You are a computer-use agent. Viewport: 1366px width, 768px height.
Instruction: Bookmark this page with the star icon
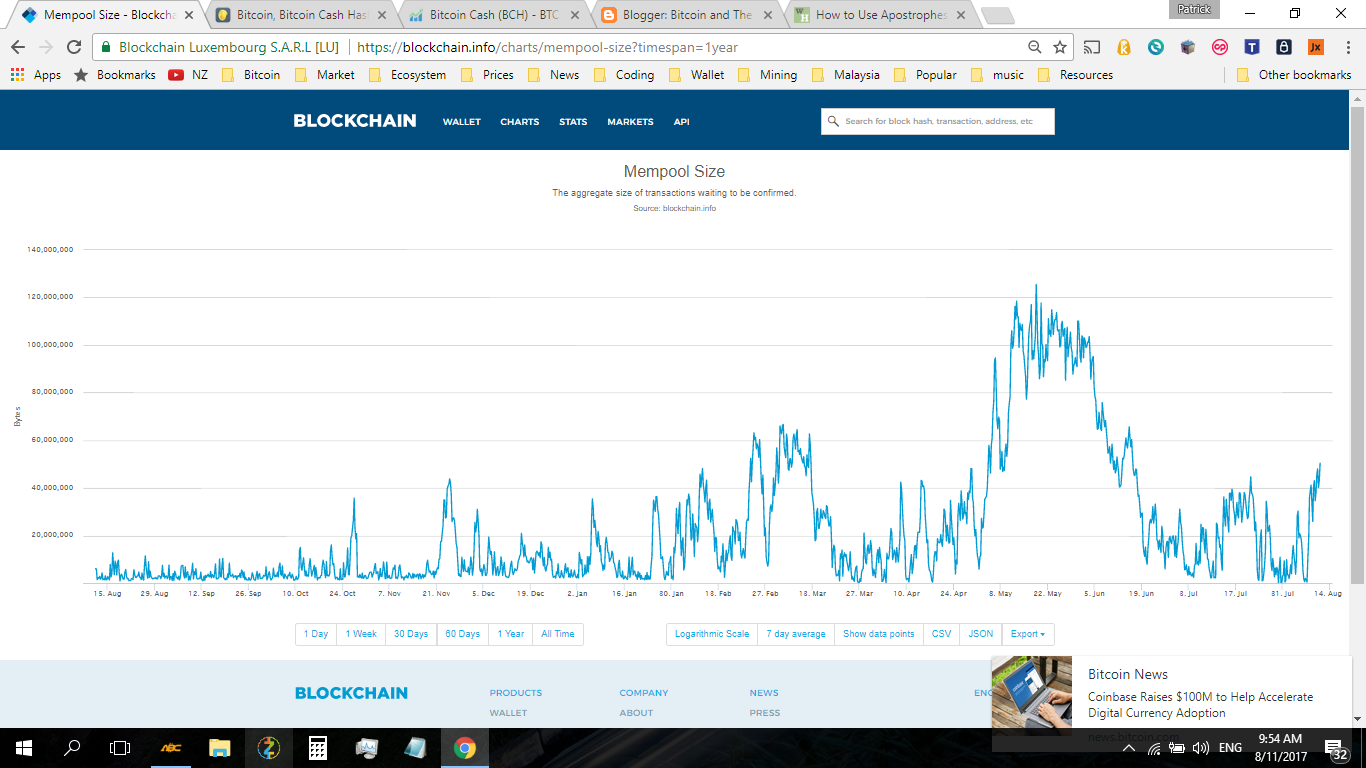pos(1060,47)
